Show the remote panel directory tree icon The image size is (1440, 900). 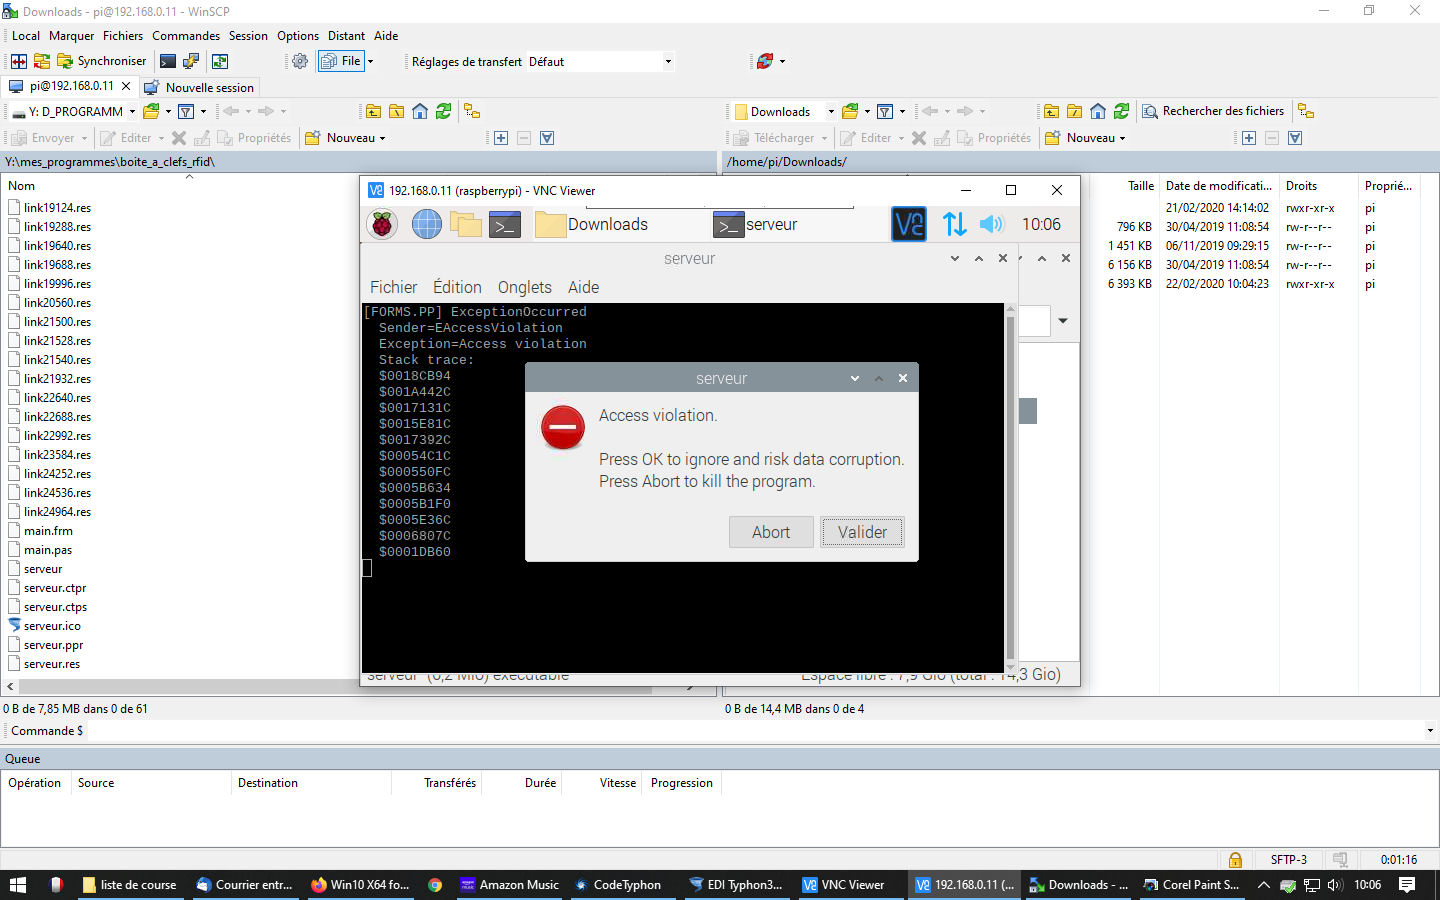pyautogui.click(x=1306, y=111)
